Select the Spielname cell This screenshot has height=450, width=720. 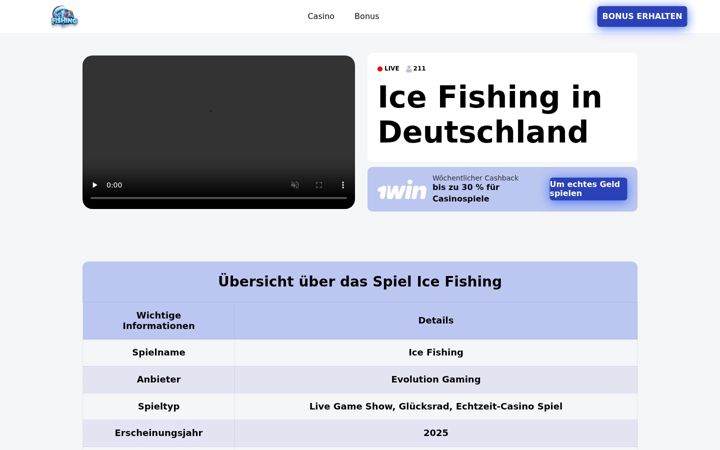pos(158,352)
